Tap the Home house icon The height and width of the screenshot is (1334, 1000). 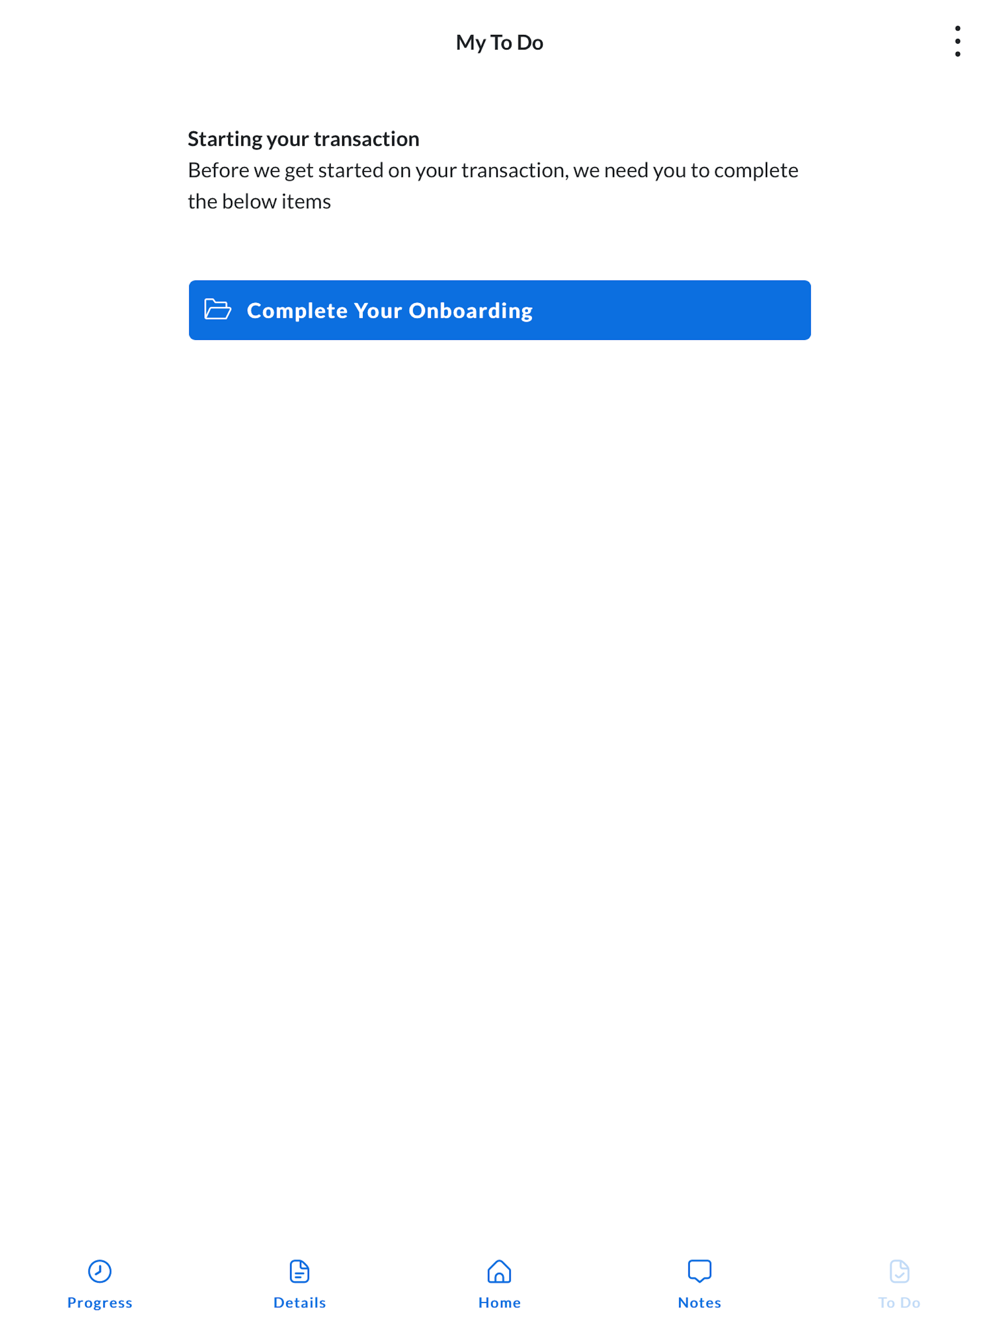(x=499, y=1271)
